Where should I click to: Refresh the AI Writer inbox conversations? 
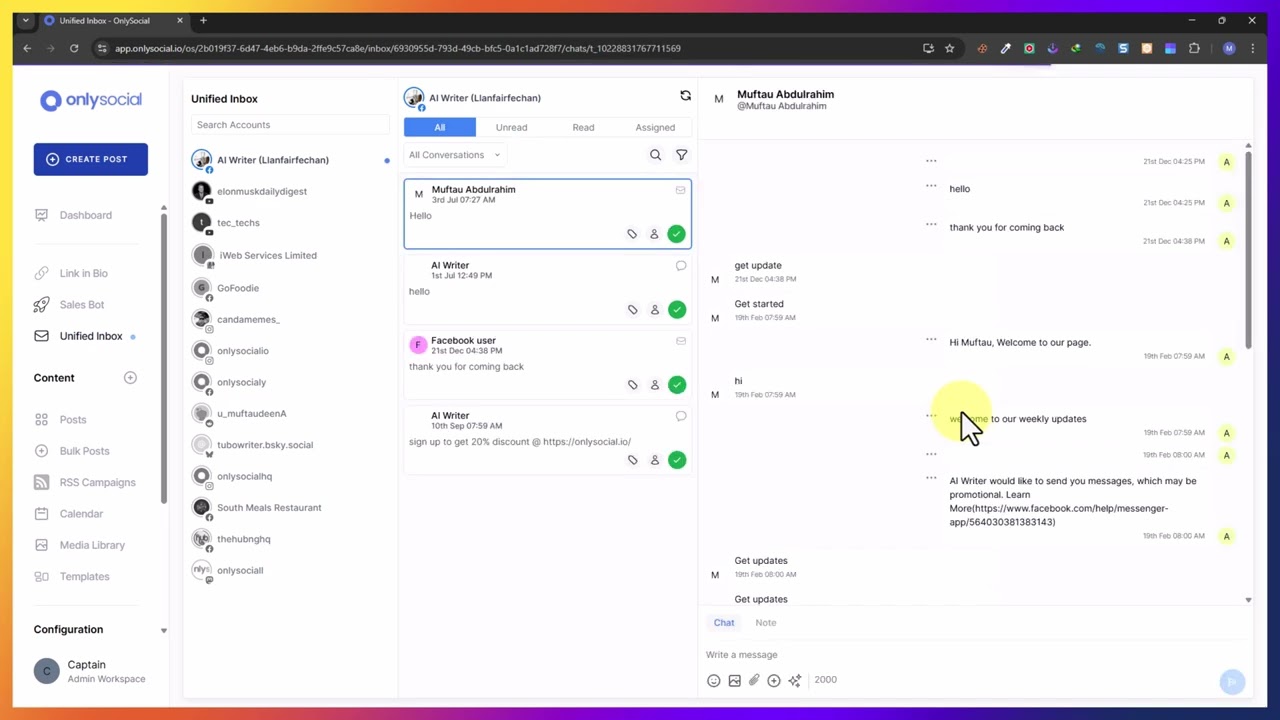685,96
